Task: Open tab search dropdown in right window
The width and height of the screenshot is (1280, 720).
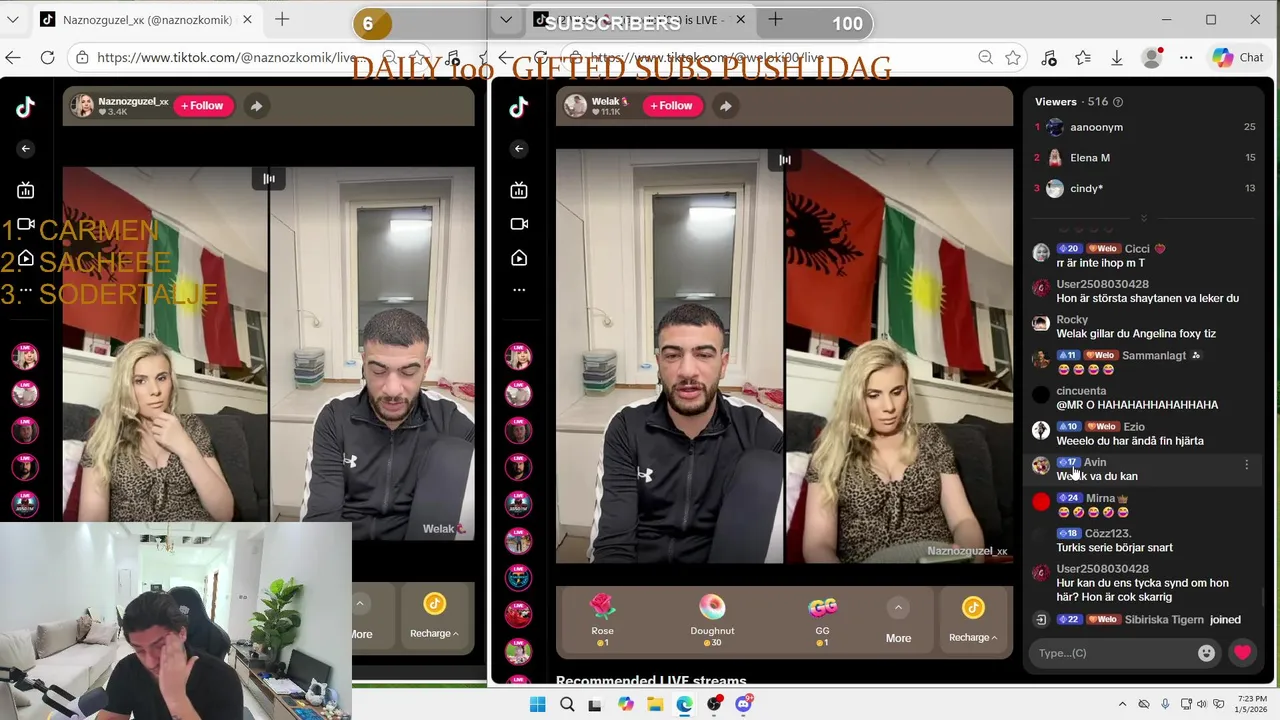Action: [x=506, y=20]
